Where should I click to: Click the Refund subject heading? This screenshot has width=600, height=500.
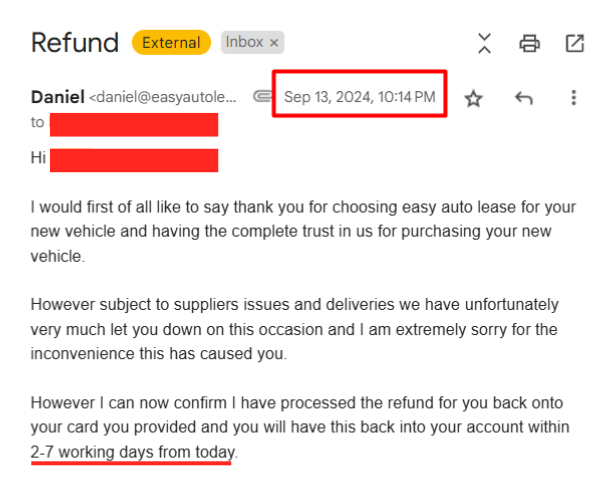tap(75, 42)
